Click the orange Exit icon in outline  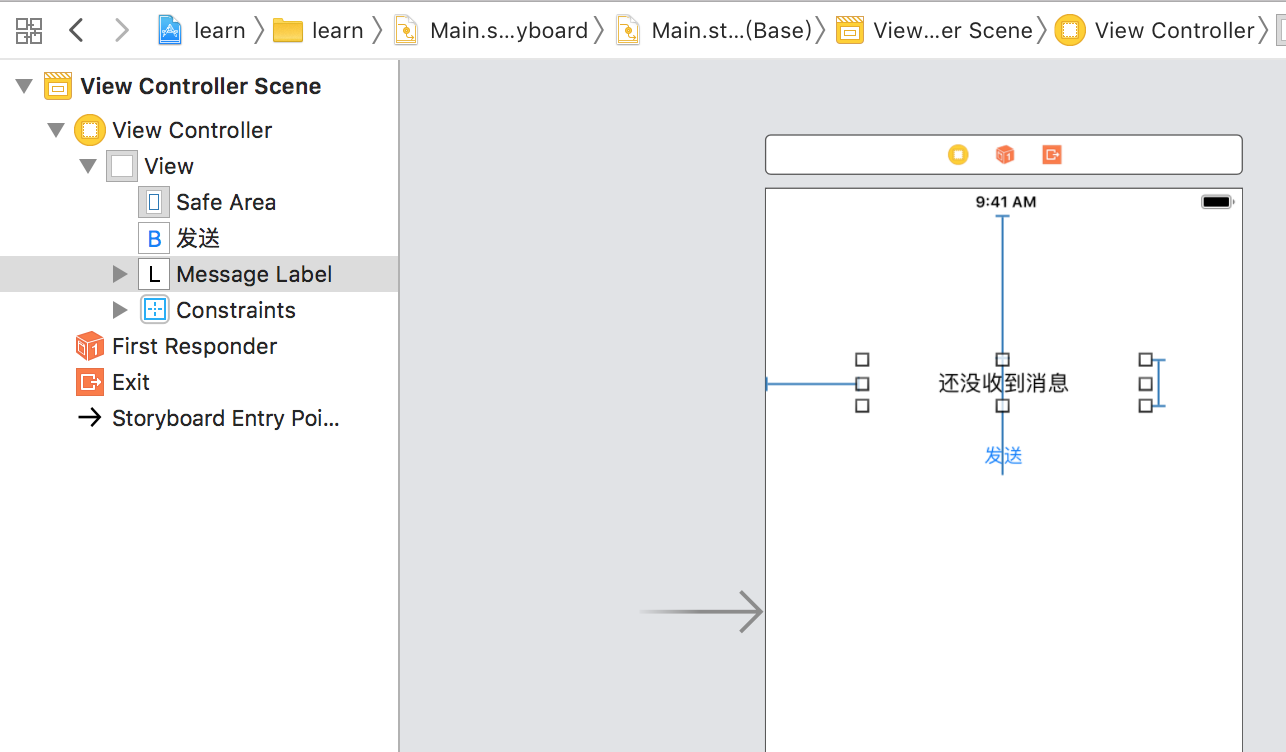(x=90, y=382)
